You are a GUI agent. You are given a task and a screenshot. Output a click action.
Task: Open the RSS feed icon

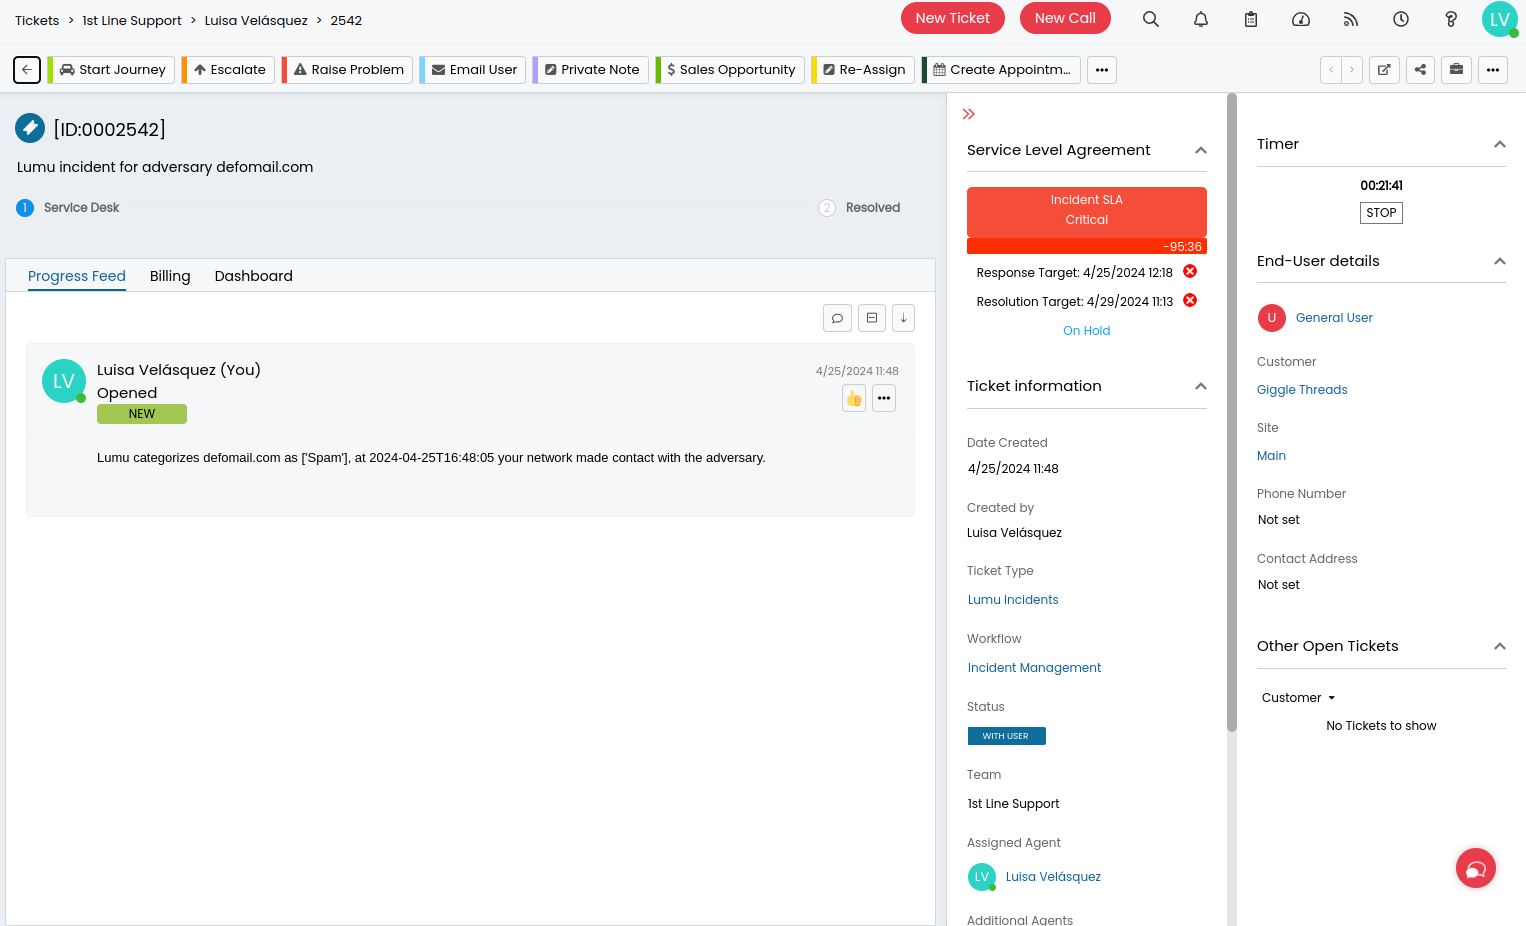pyautogui.click(x=1351, y=19)
